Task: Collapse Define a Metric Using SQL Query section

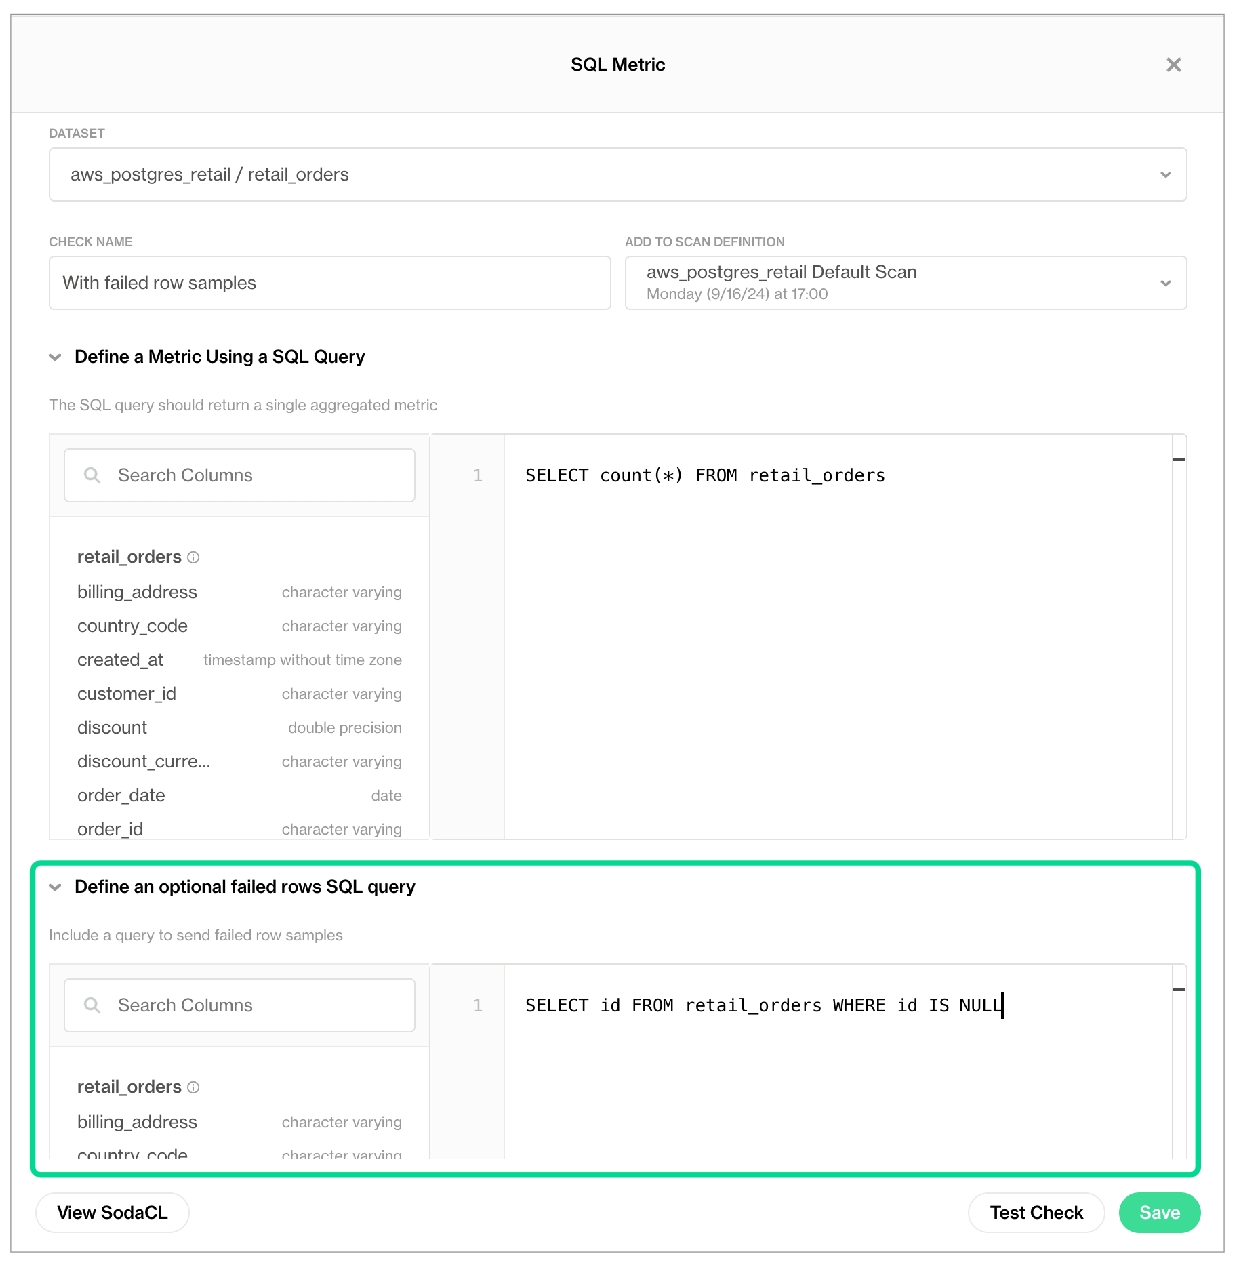Action: [56, 357]
